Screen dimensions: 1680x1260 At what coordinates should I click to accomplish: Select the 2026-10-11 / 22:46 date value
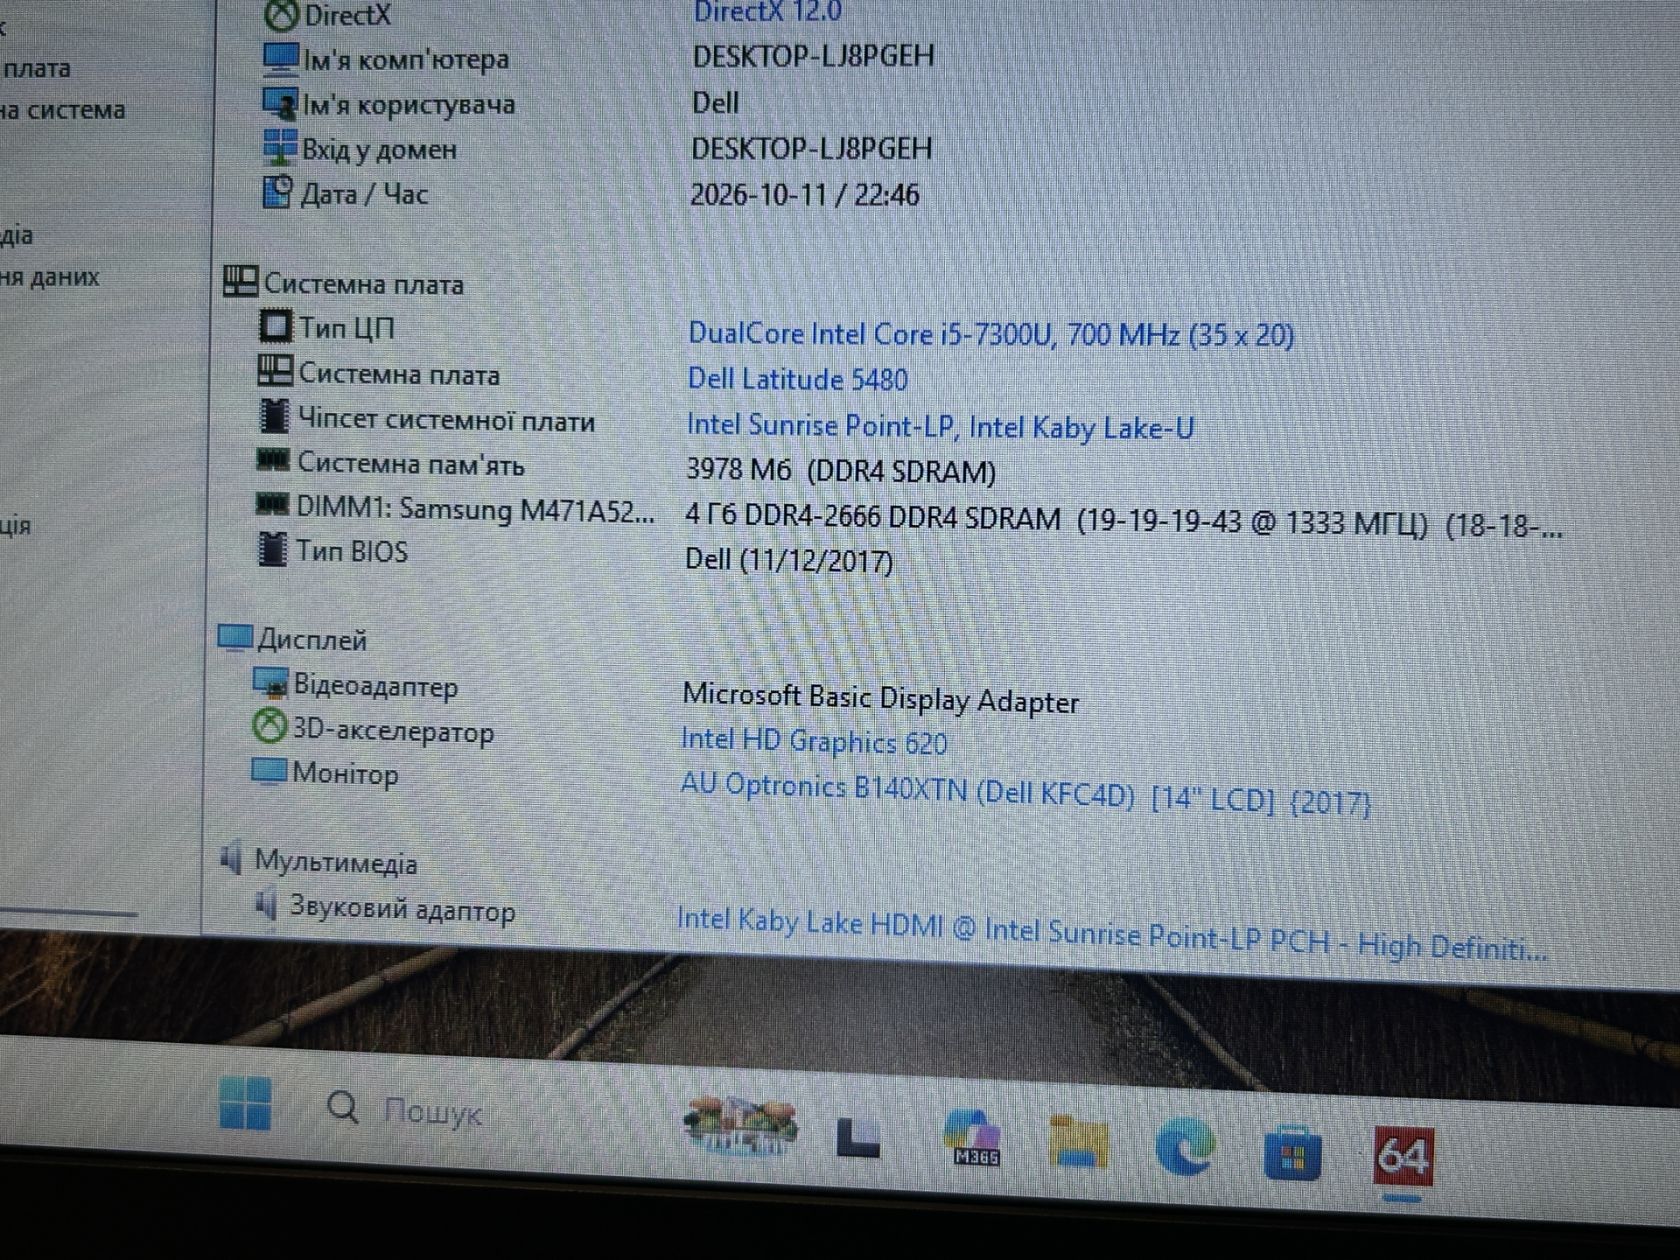[804, 194]
